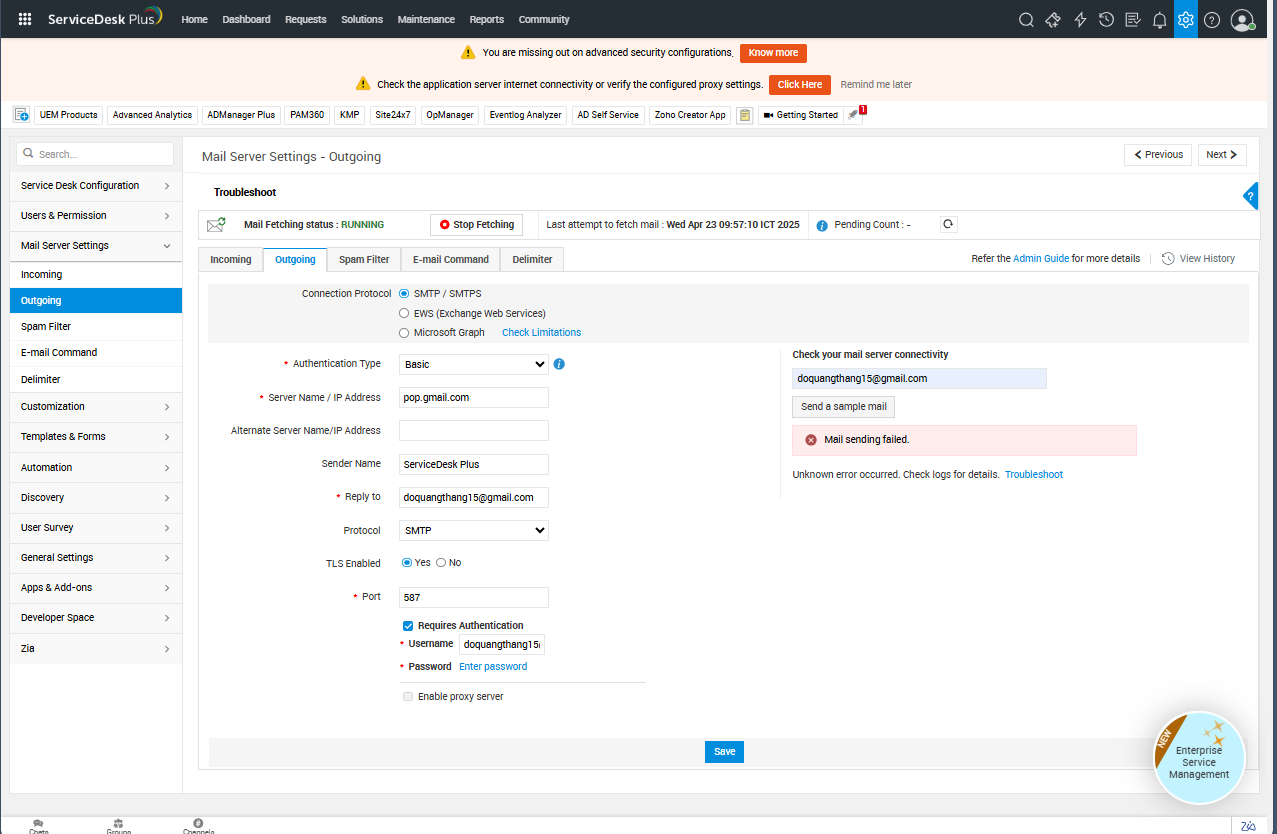Refresh the Pending Count
1277x834 pixels.
(949, 225)
